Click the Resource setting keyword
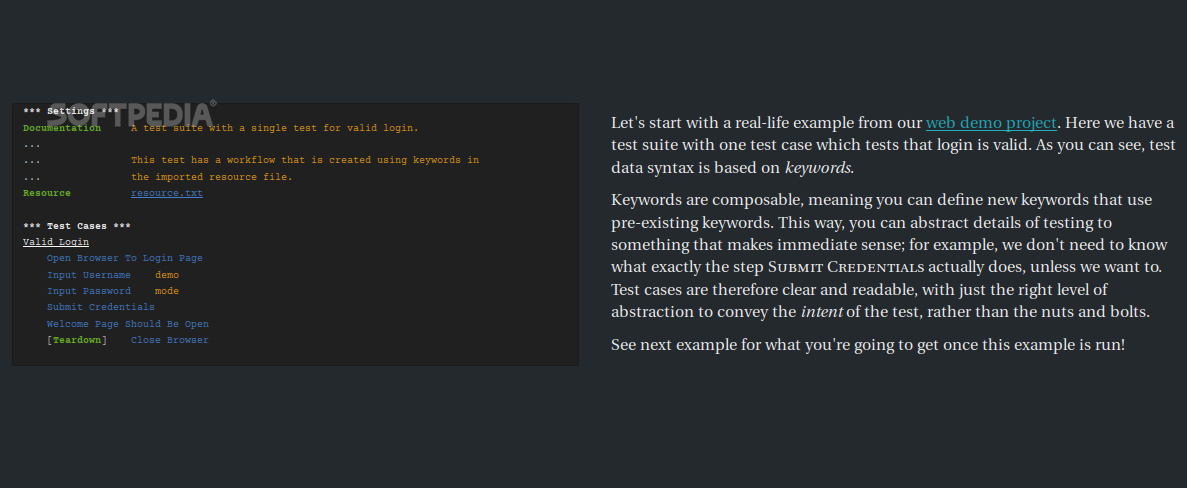 (47, 193)
